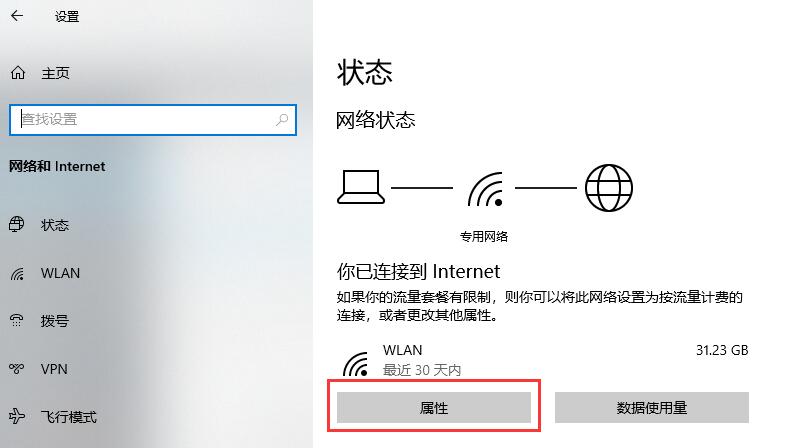Click the magnifier icon in search box
The height and width of the screenshot is (448, 809).
282,120
